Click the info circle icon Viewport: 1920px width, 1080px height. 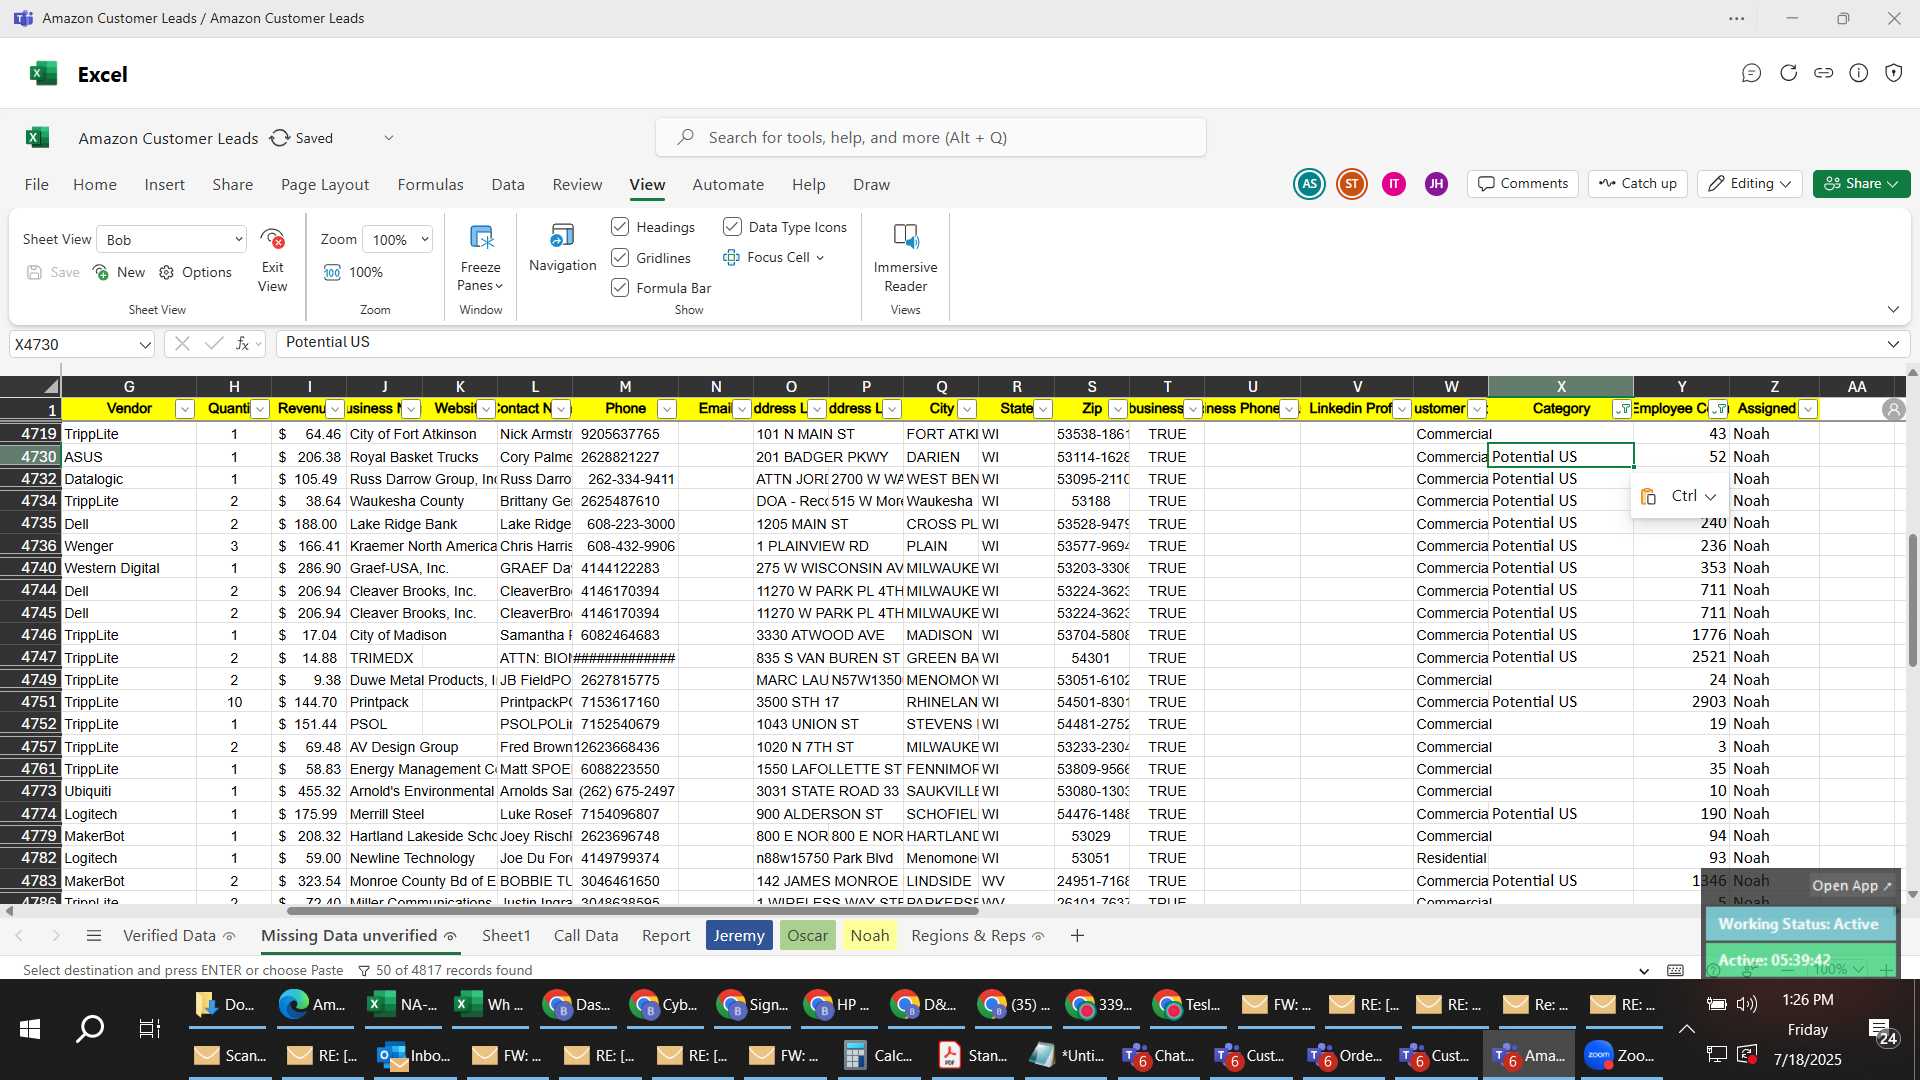[1859, 73]
